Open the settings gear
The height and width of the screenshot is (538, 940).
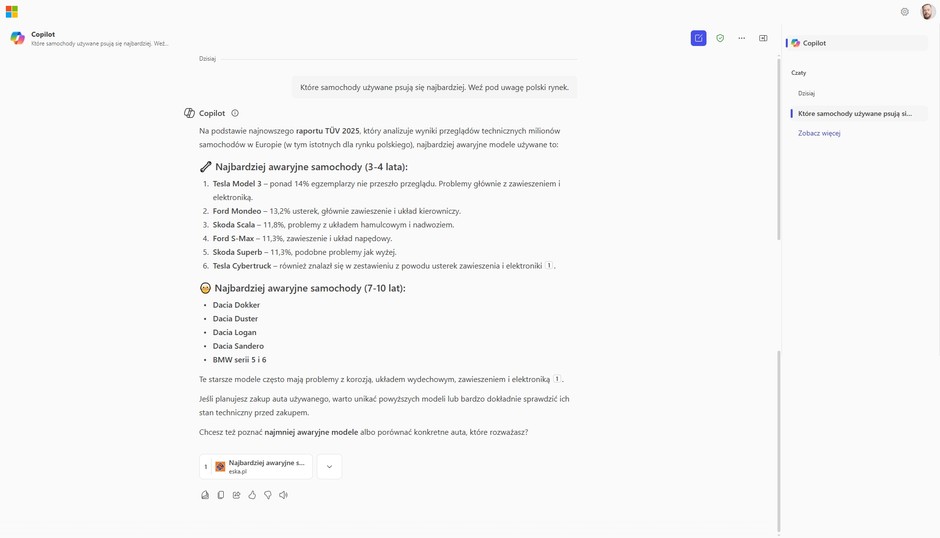[905, 12]
